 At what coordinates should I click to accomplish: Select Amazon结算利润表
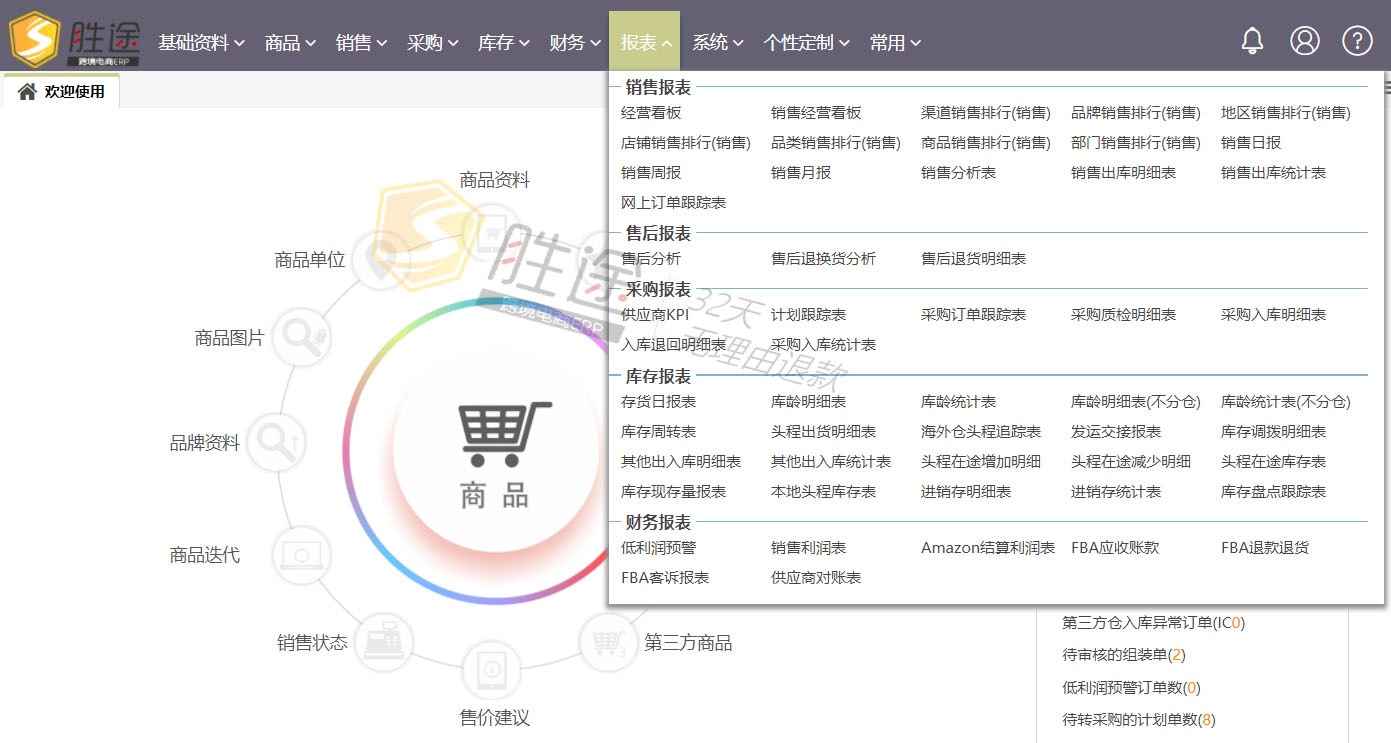[x=988, y=548]
